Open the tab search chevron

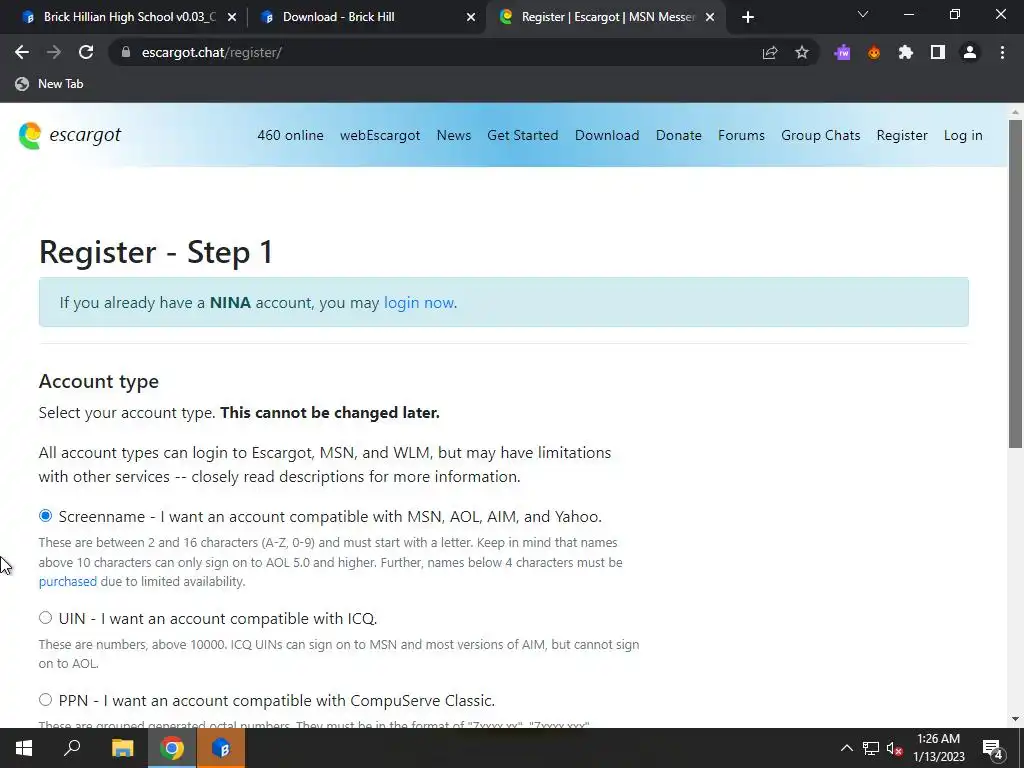[863, 14]
